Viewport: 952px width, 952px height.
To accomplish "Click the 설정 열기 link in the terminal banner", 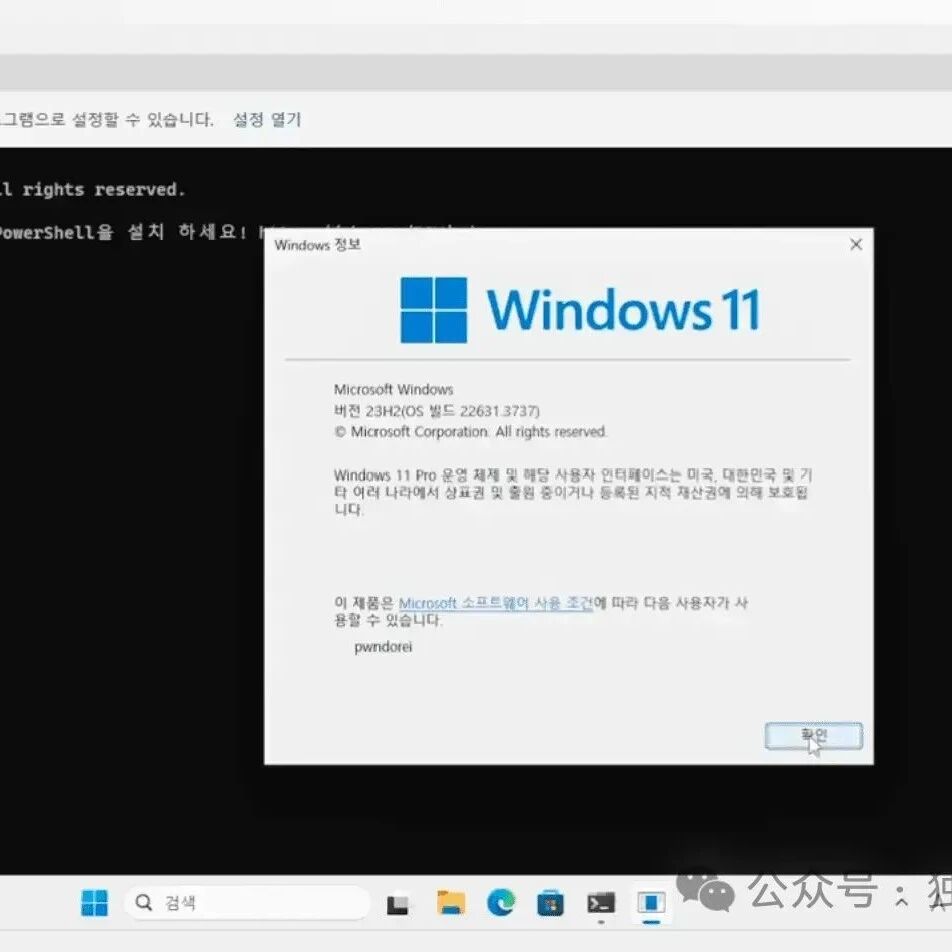I will click(x=267, y=119).
